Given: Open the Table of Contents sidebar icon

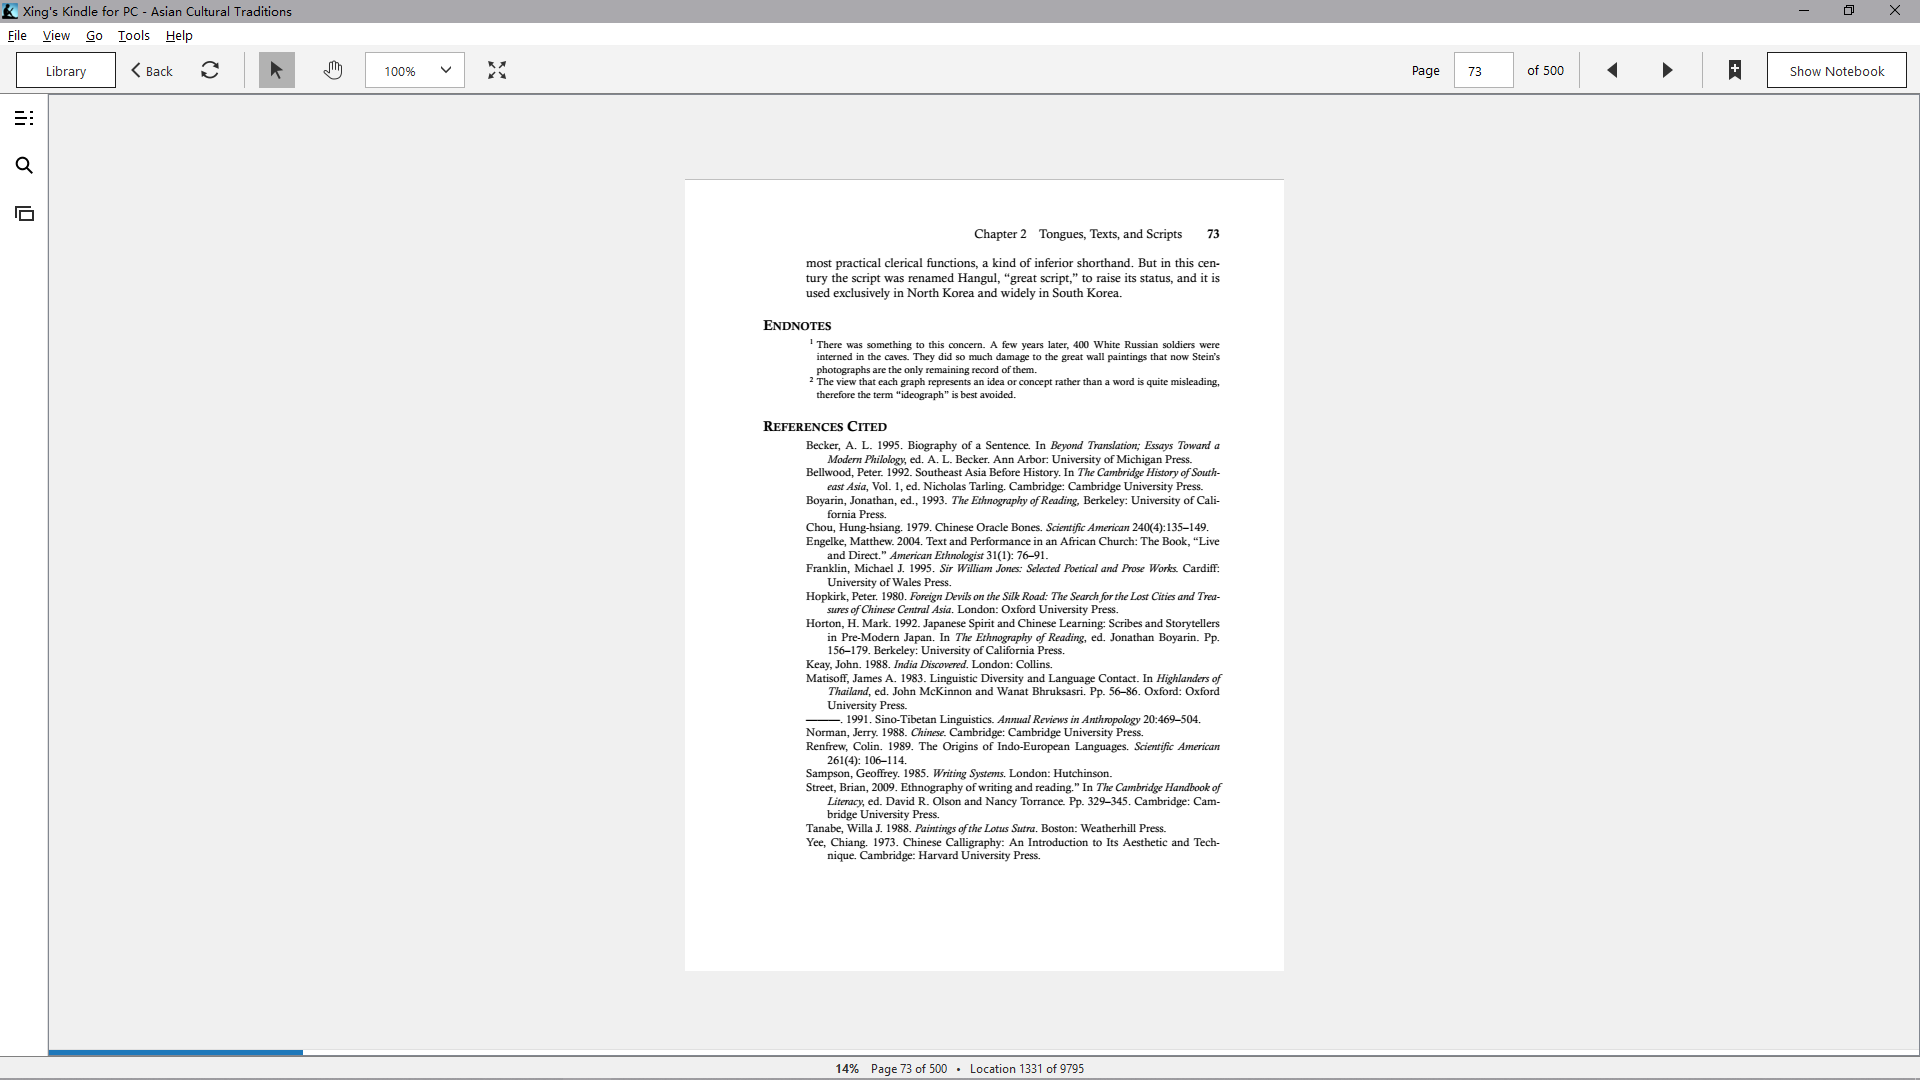Looking at the screenshot, I should click(24, 118).
